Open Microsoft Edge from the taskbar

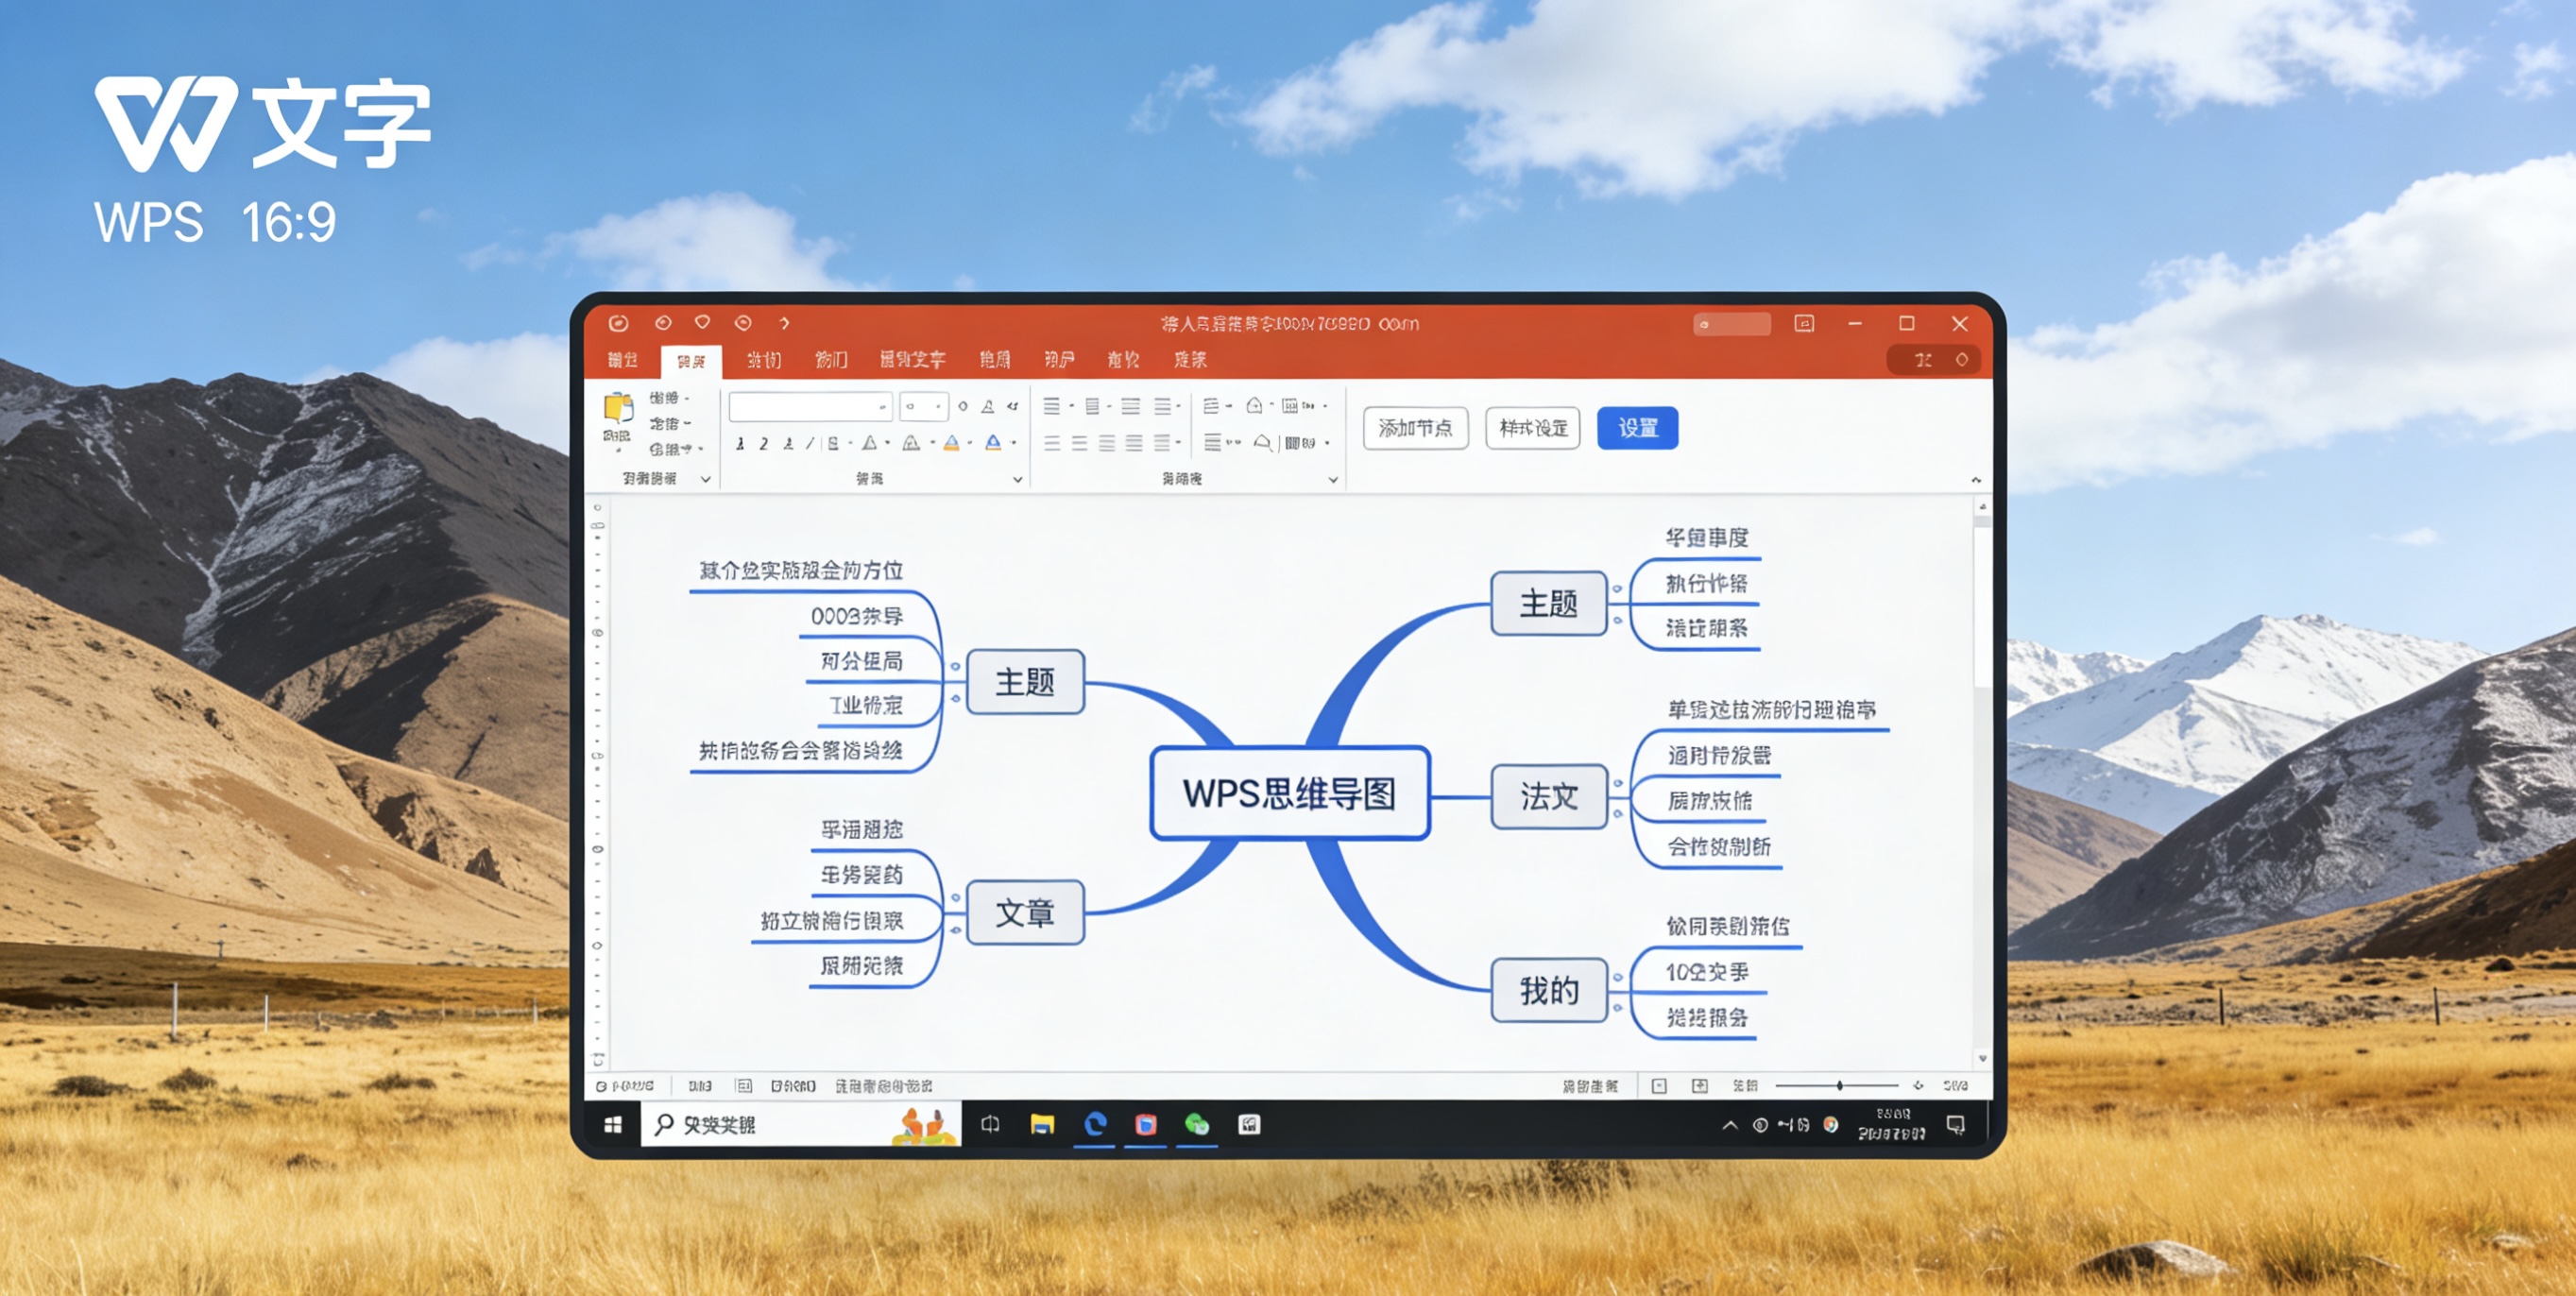(x=1095, y=1124)
